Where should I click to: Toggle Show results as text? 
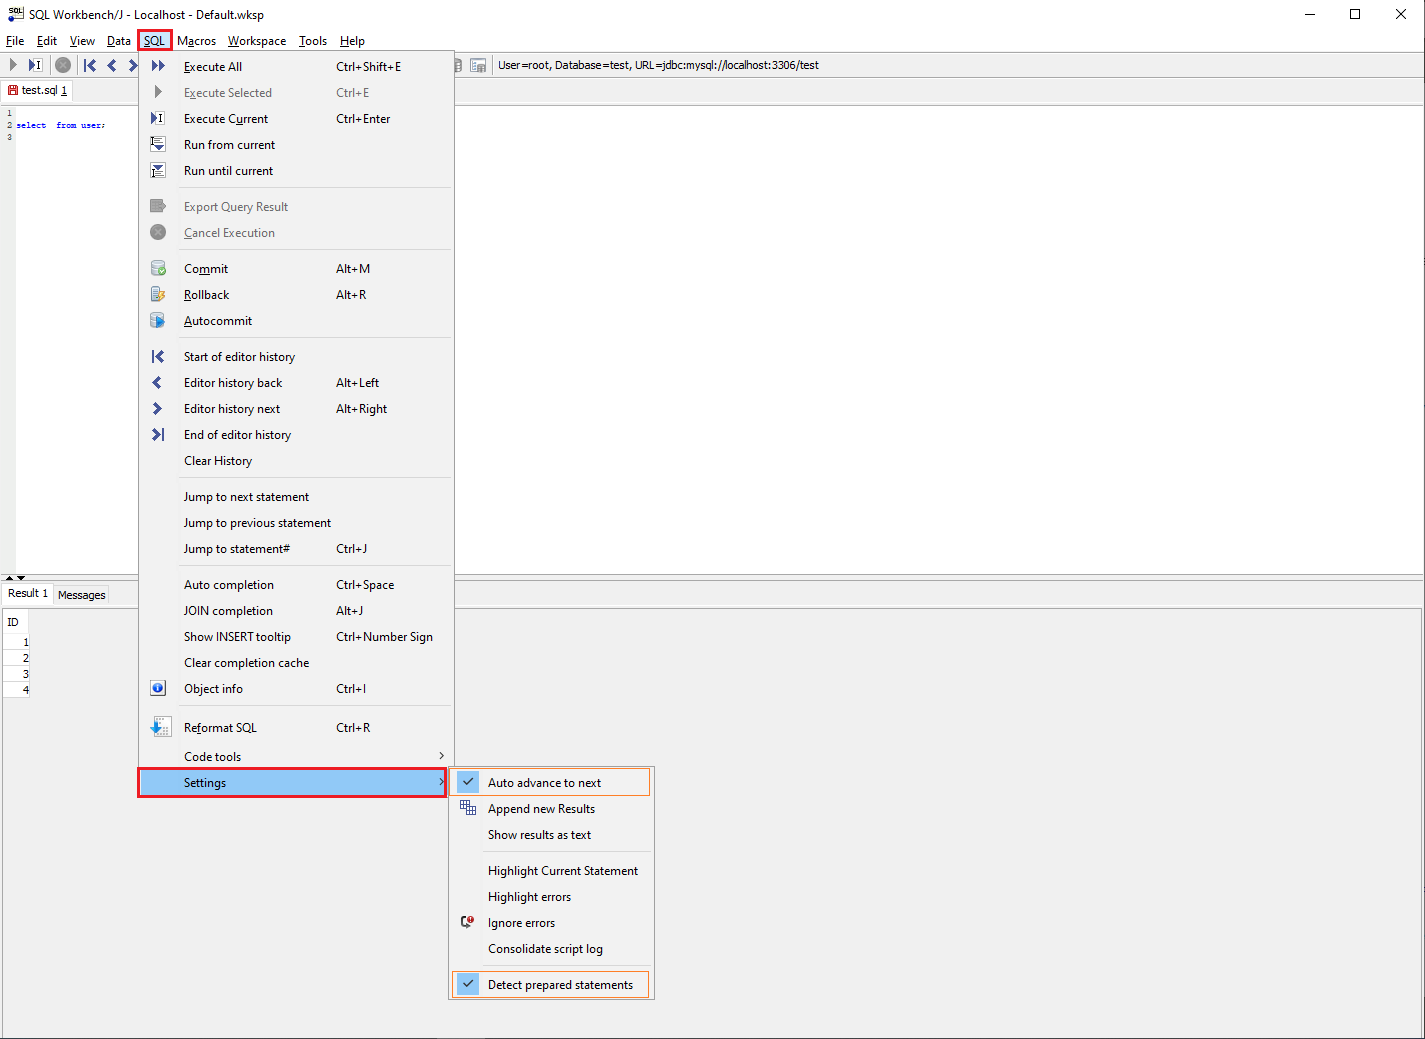coord(551,834)
